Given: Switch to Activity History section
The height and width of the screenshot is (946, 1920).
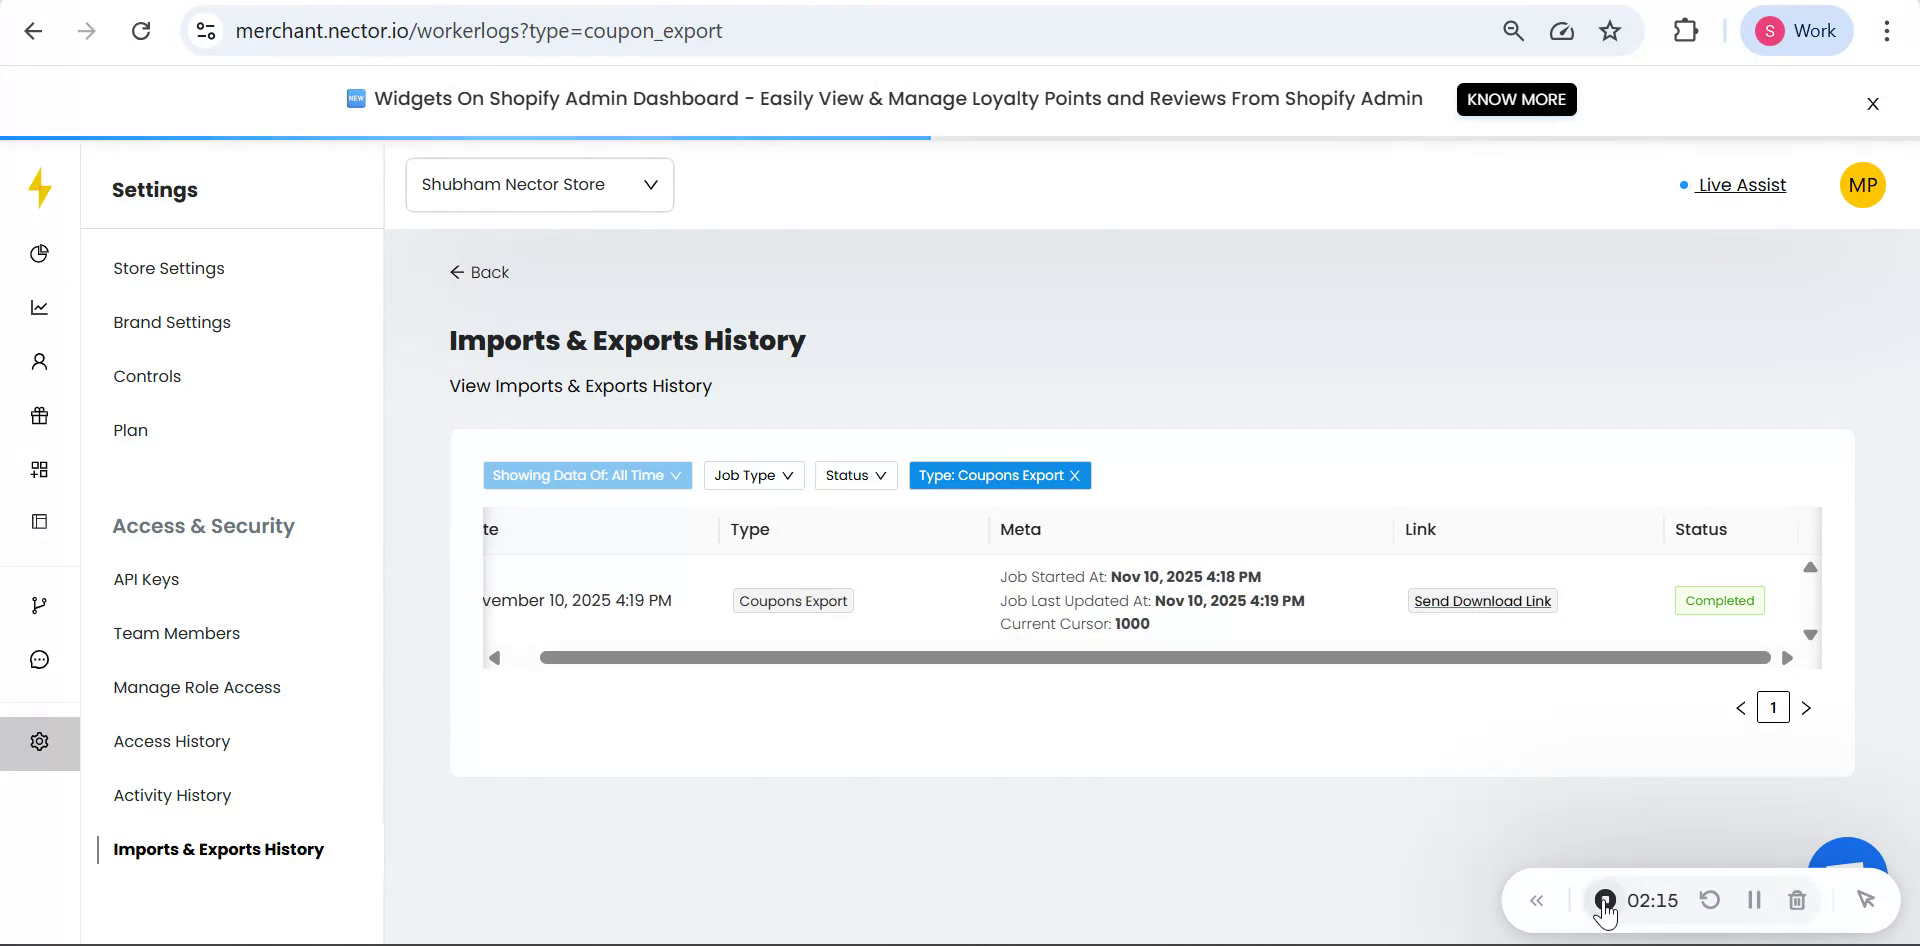Looking at the screenshot, I should [x=172, y=795].
